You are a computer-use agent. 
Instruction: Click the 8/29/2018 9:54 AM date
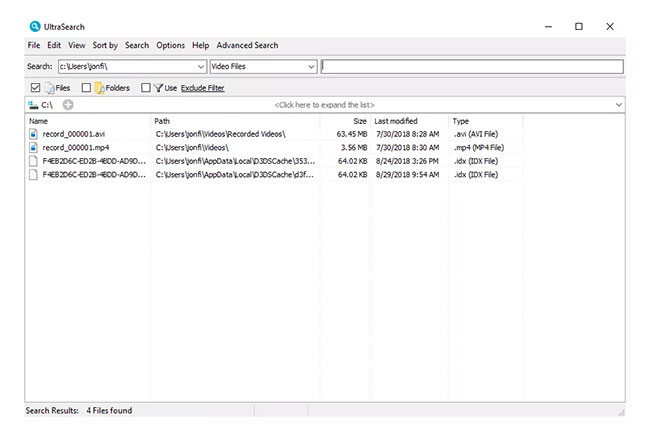pos(407,175)
